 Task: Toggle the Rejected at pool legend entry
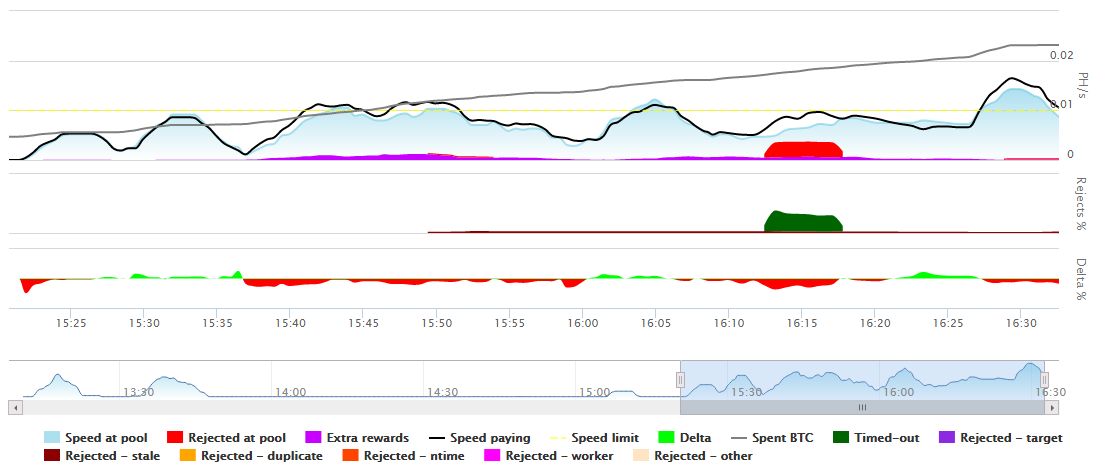[x=227, y=438]
